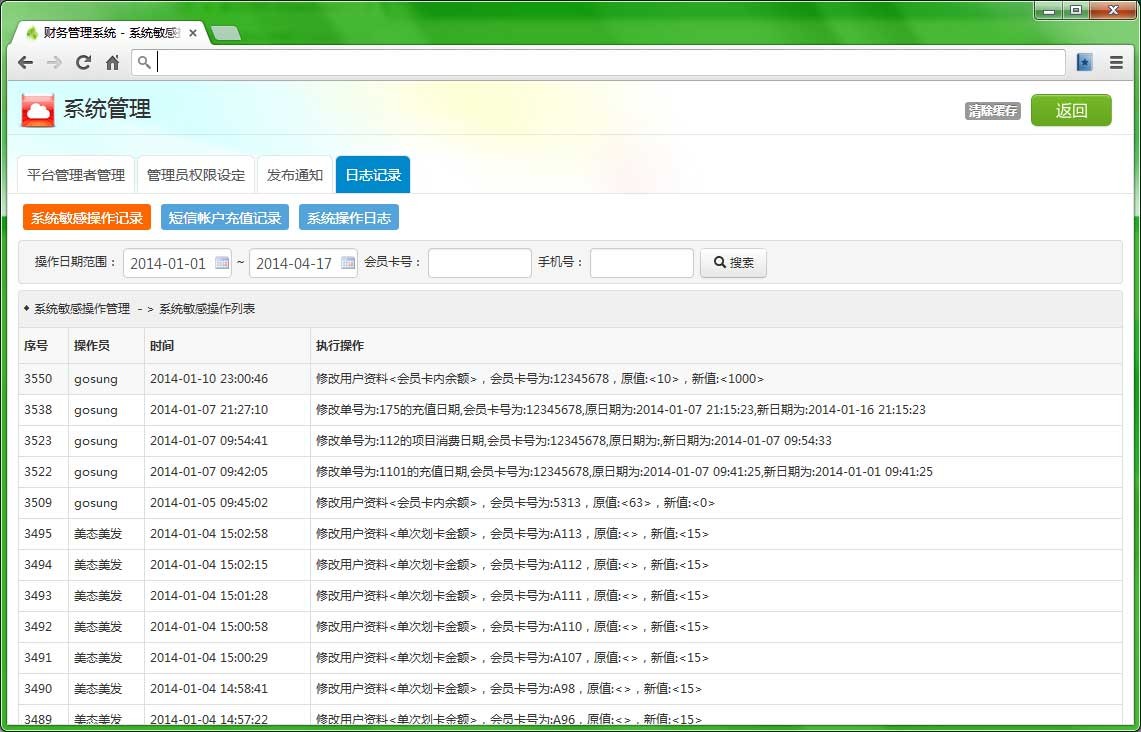1141x732 pixels.
Task: Open 系统操作日志 sub-tab
Action: [349, 218]
